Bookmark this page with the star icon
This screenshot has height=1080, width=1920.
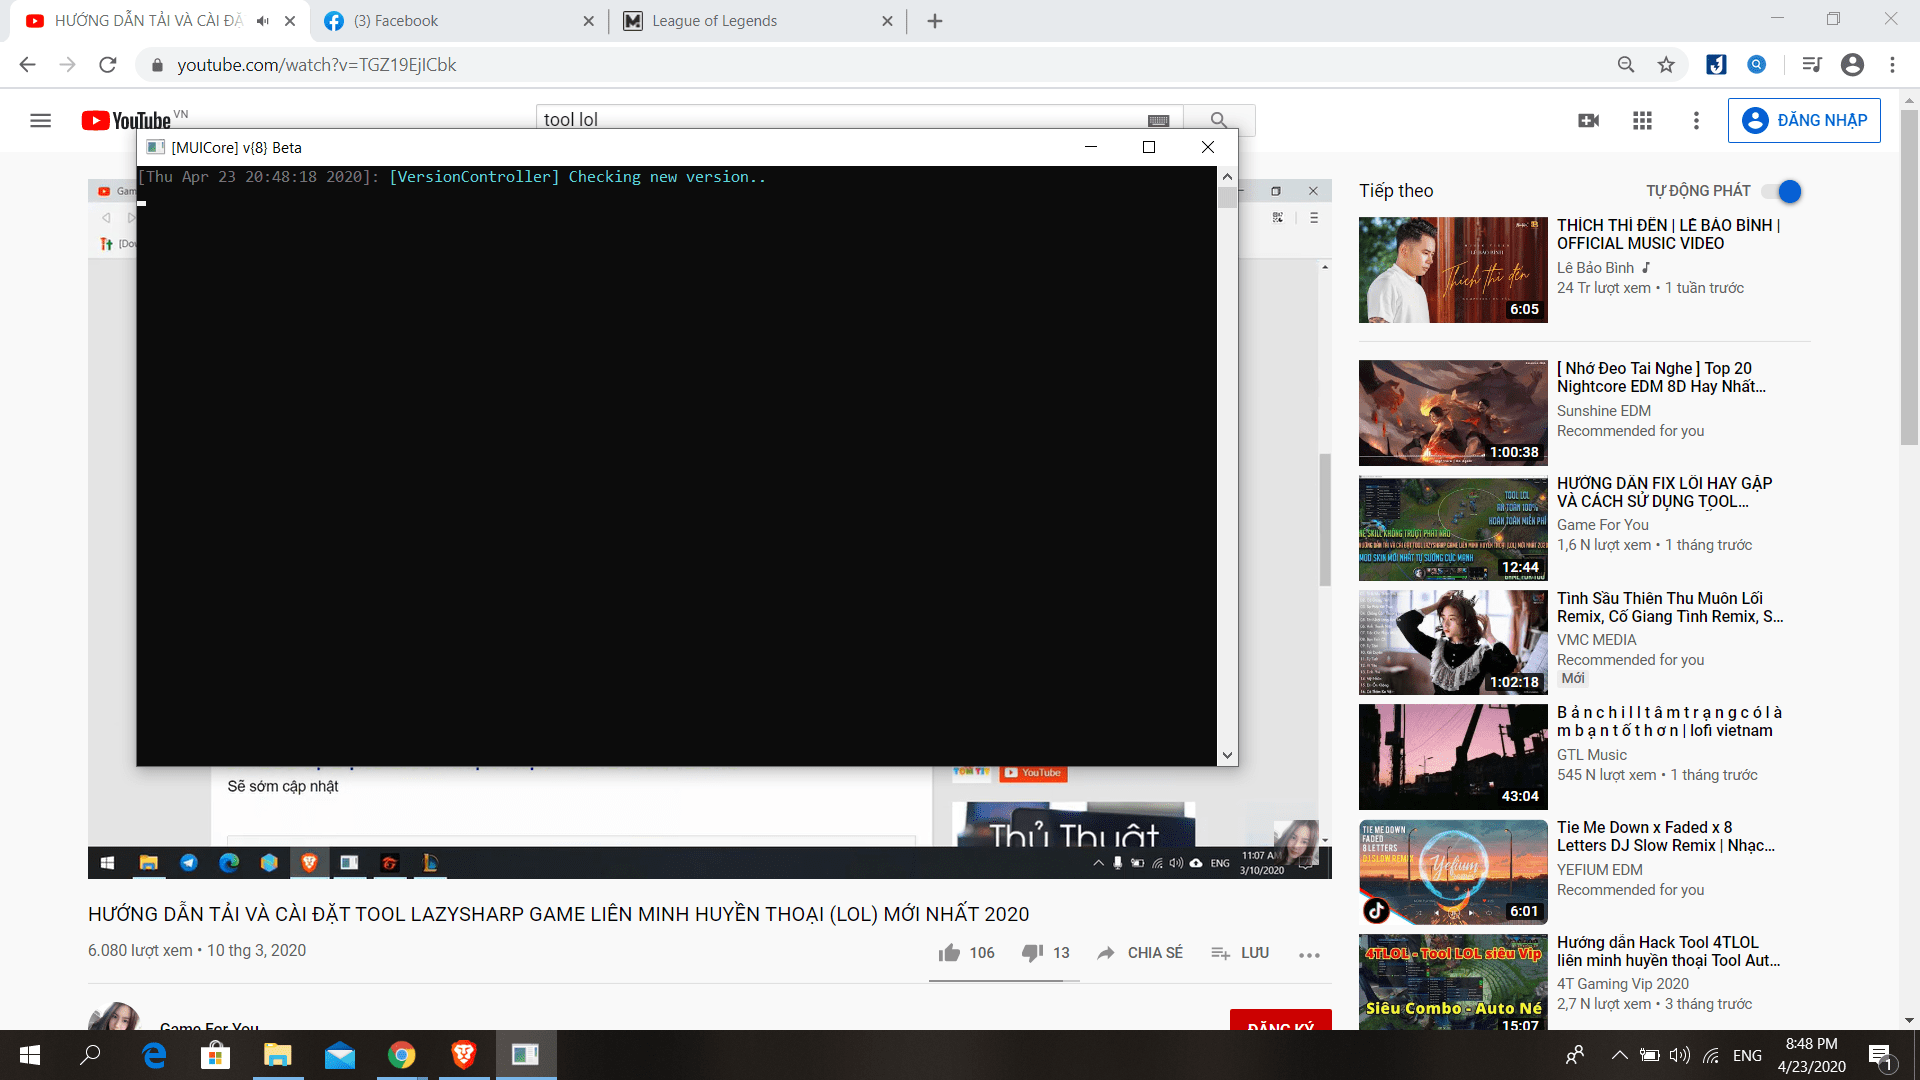[1666, 65]
